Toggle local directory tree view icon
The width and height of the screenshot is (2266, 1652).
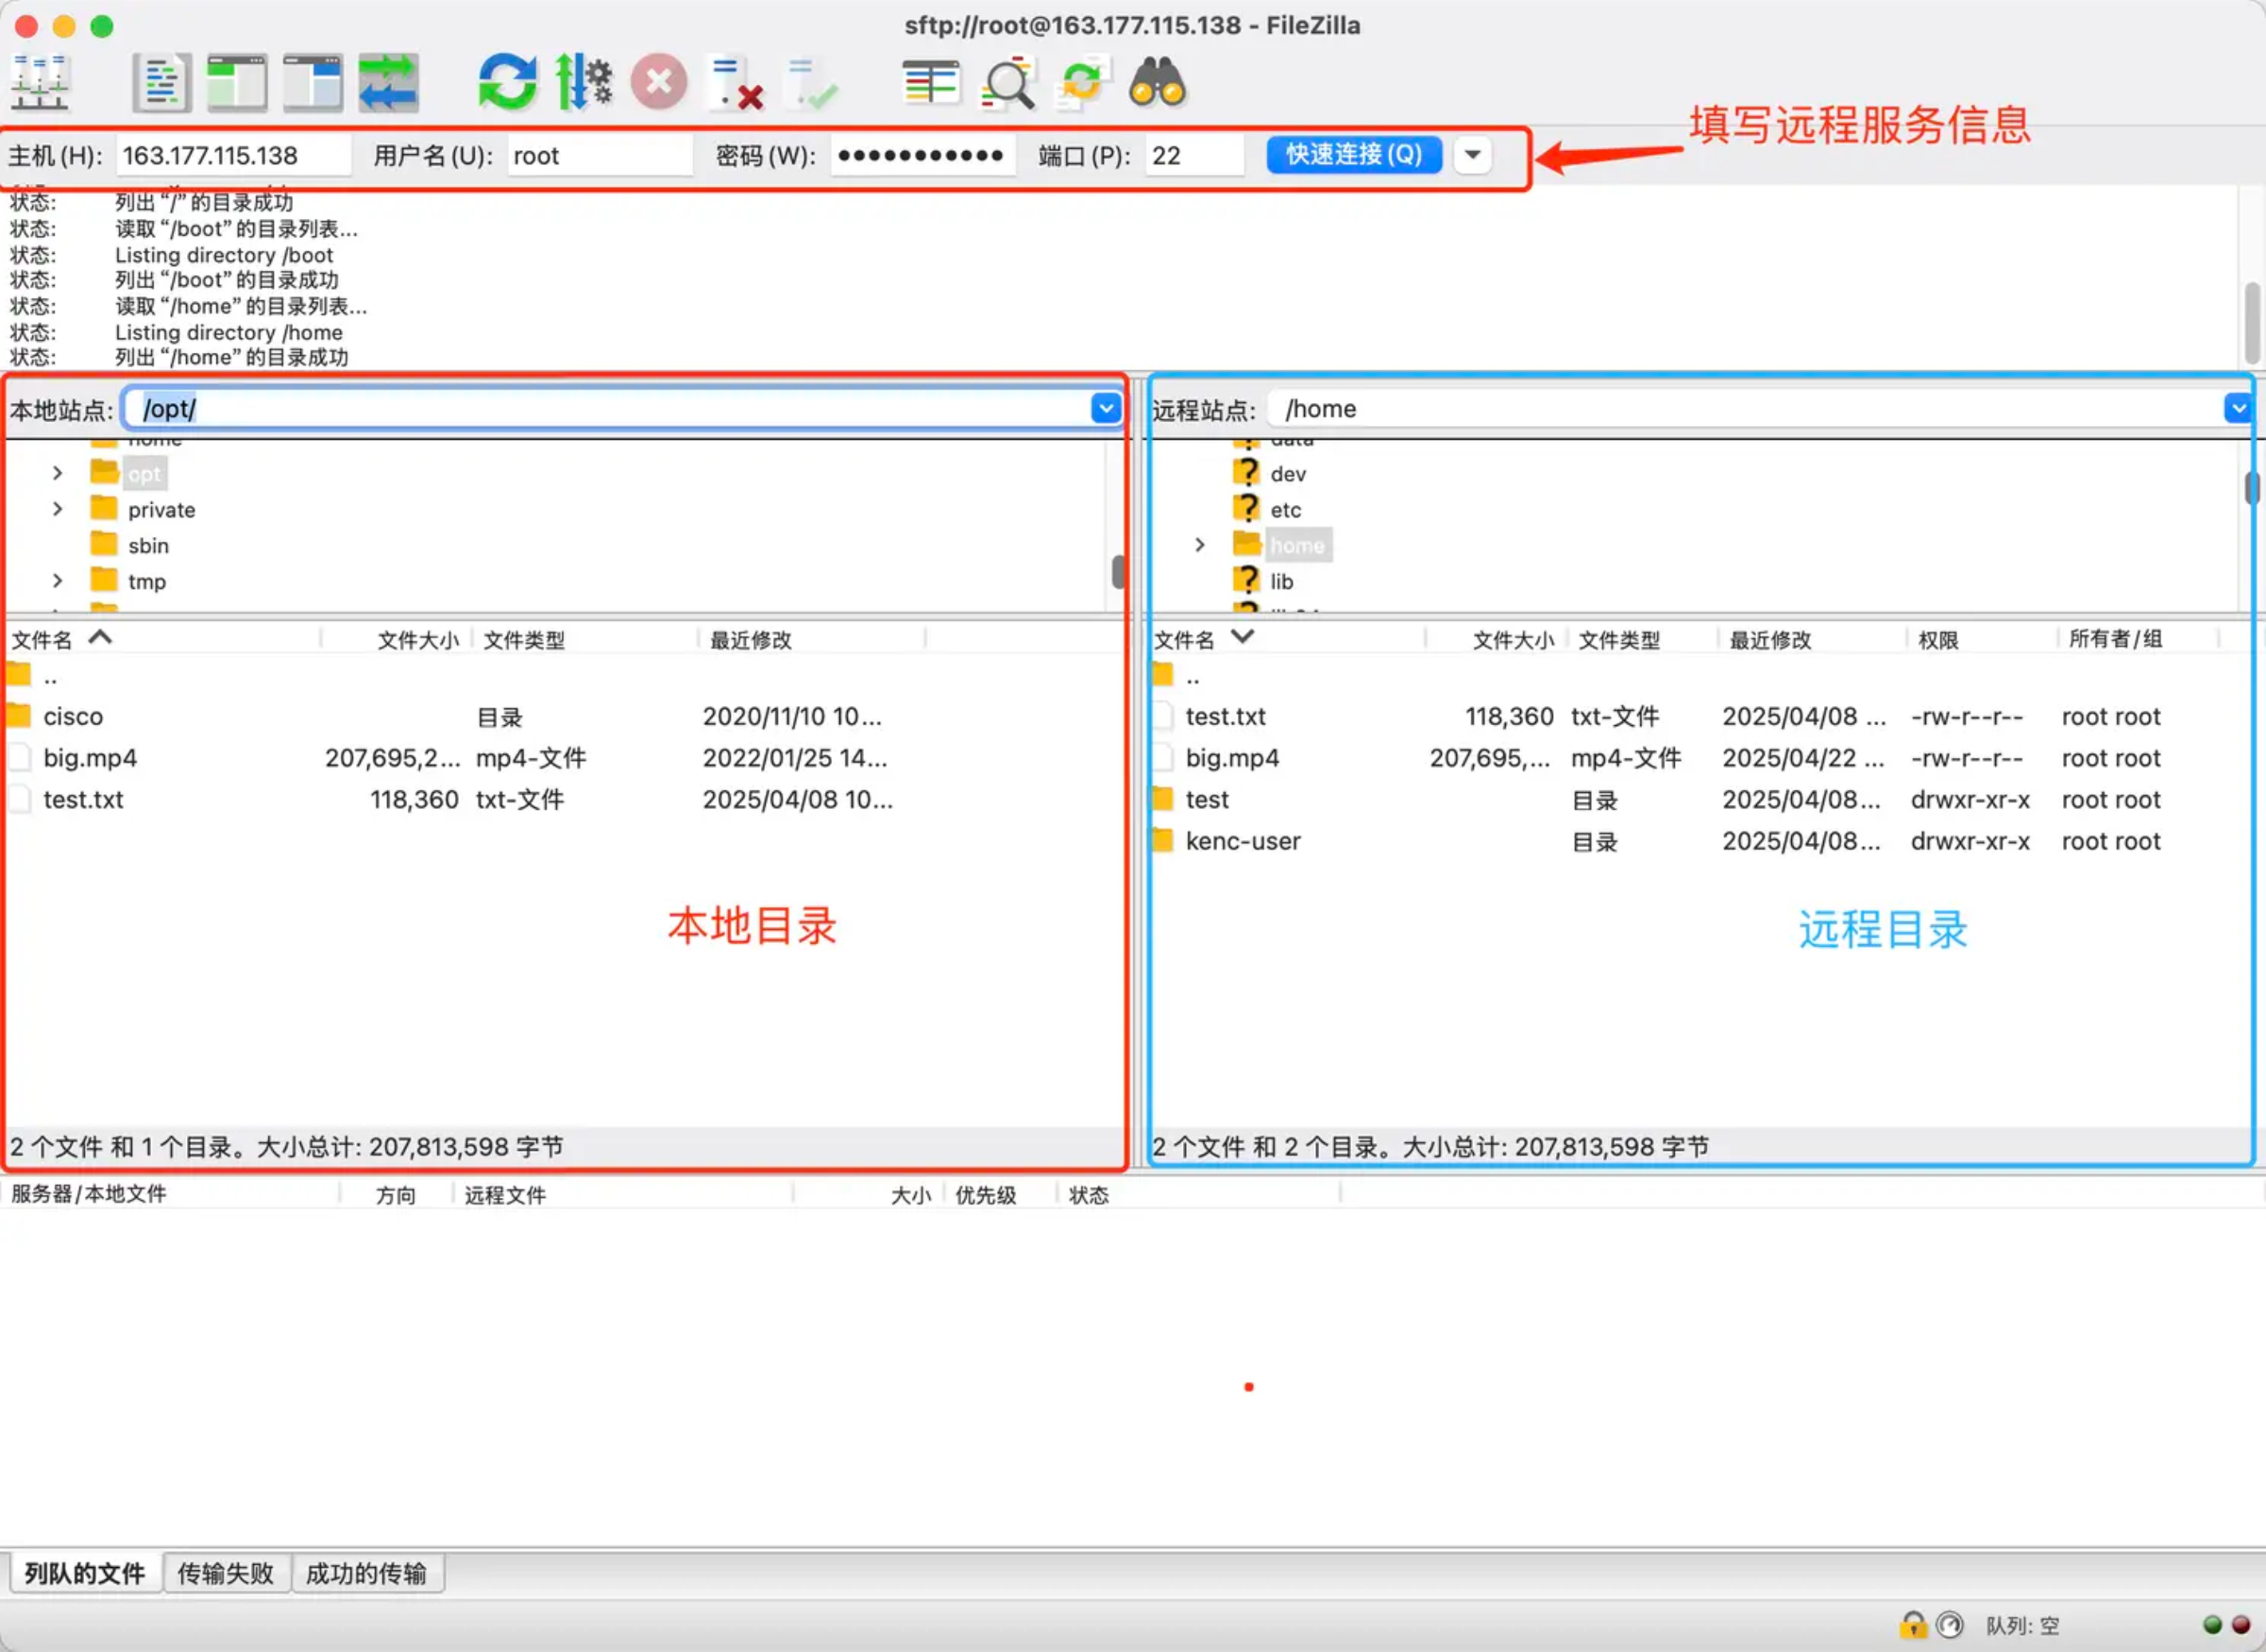pyautogui.click(x=237, y=82)
